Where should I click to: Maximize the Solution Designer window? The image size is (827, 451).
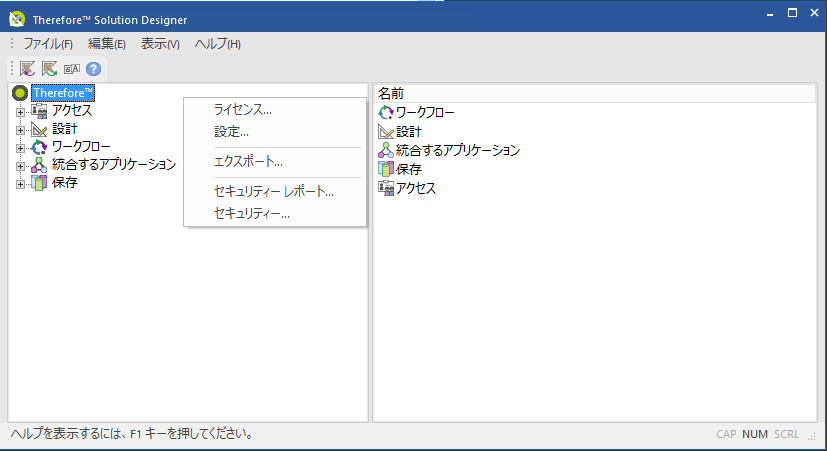coord(792,13)
